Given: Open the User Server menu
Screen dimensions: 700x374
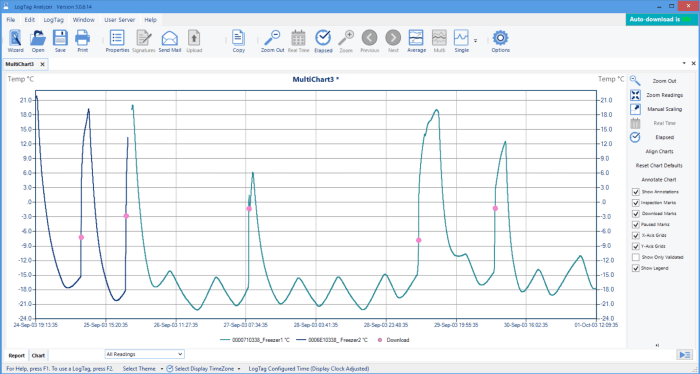Looking at the screenshot, I should coord(120,20).
